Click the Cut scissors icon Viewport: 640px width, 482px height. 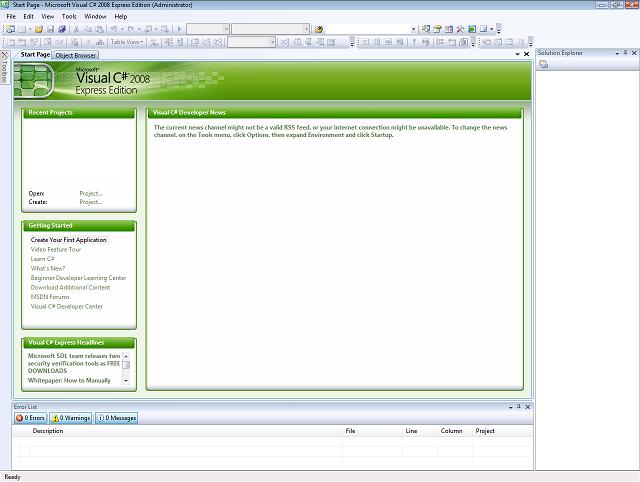(76, 29)
